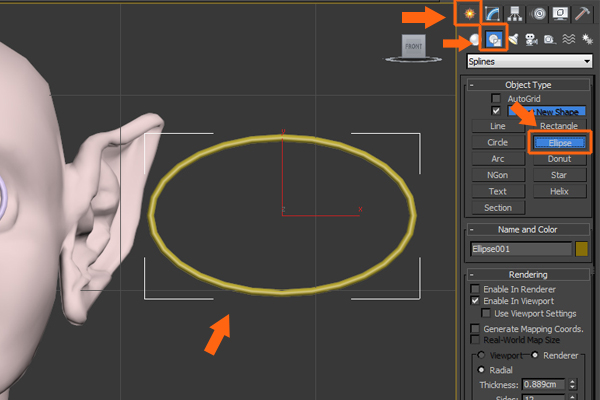This screenshot has height=400, width=600.
Task: Click the Start New Shape button
Action: [547, 111]
